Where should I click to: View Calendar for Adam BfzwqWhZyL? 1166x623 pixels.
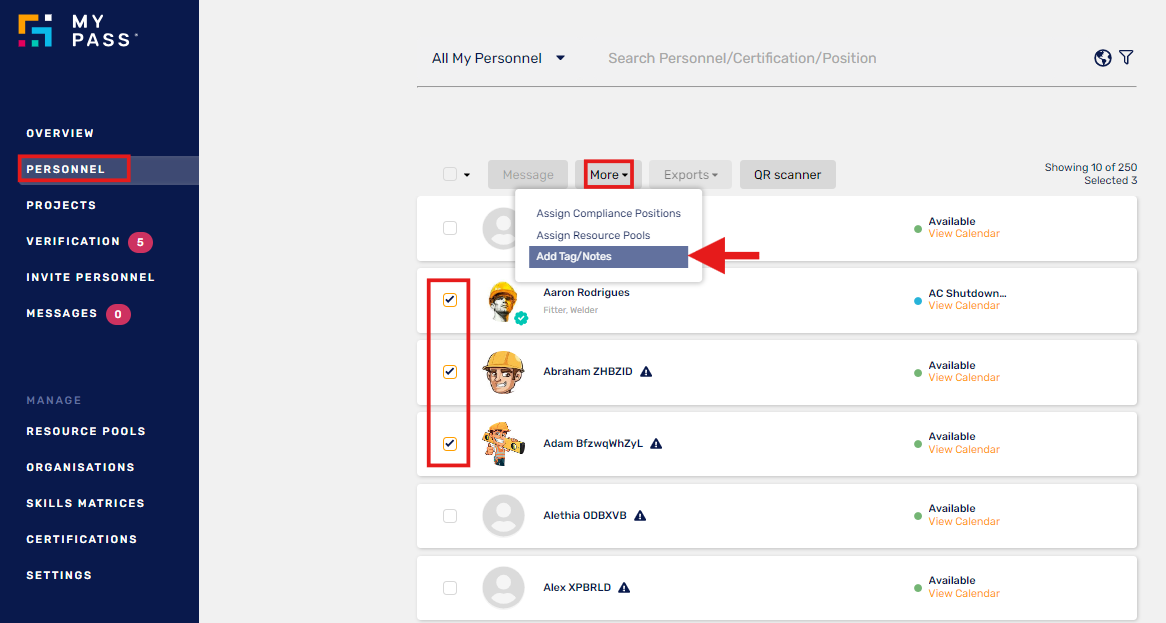(964, 450)
